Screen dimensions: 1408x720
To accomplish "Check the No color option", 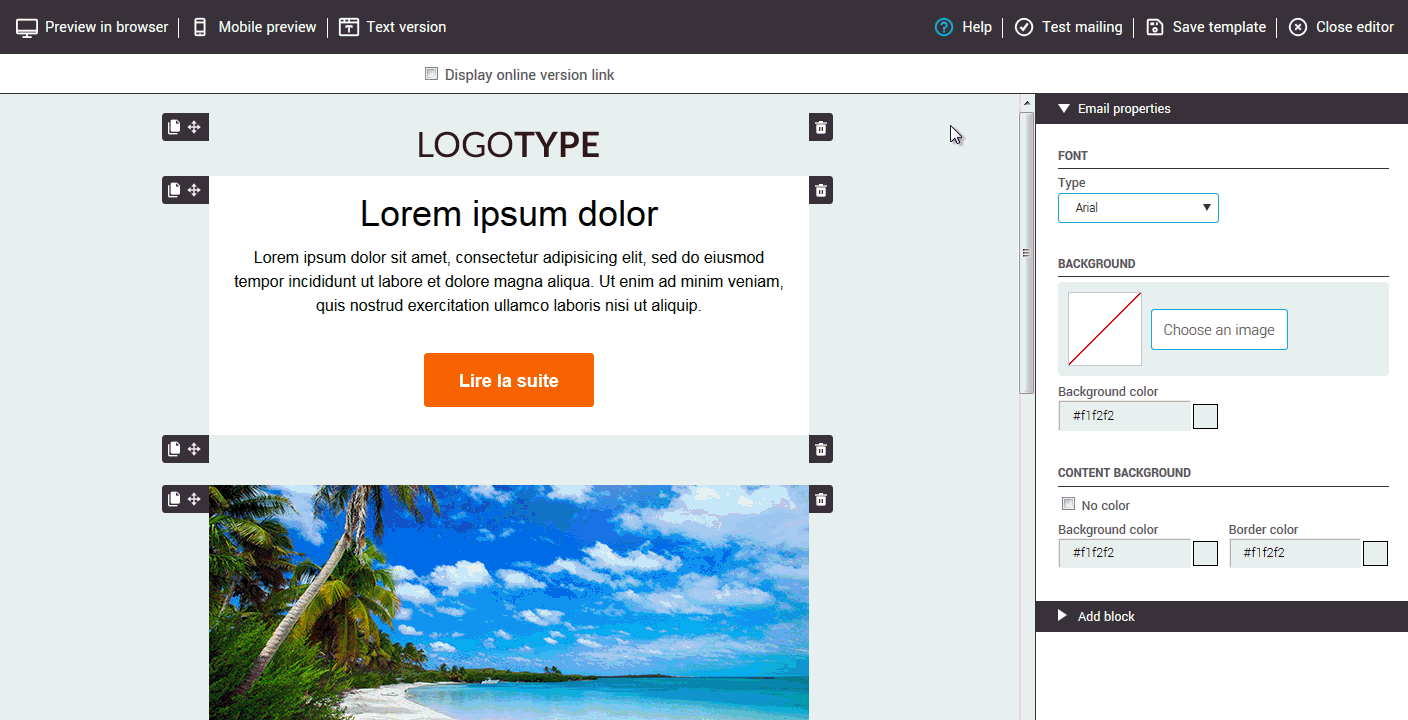I will [x=1068, y=505].
